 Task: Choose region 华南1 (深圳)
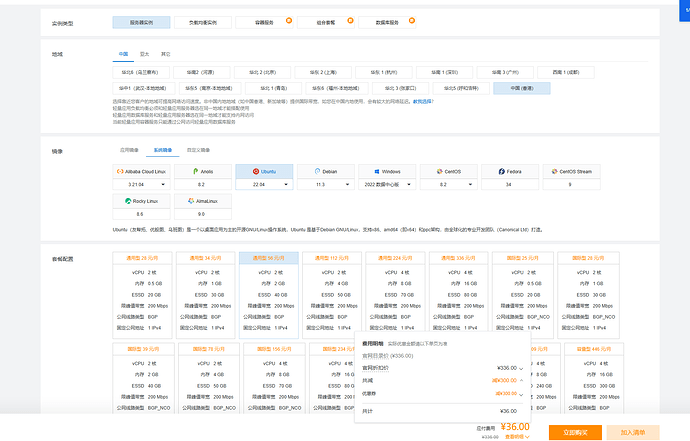(444, 72)
